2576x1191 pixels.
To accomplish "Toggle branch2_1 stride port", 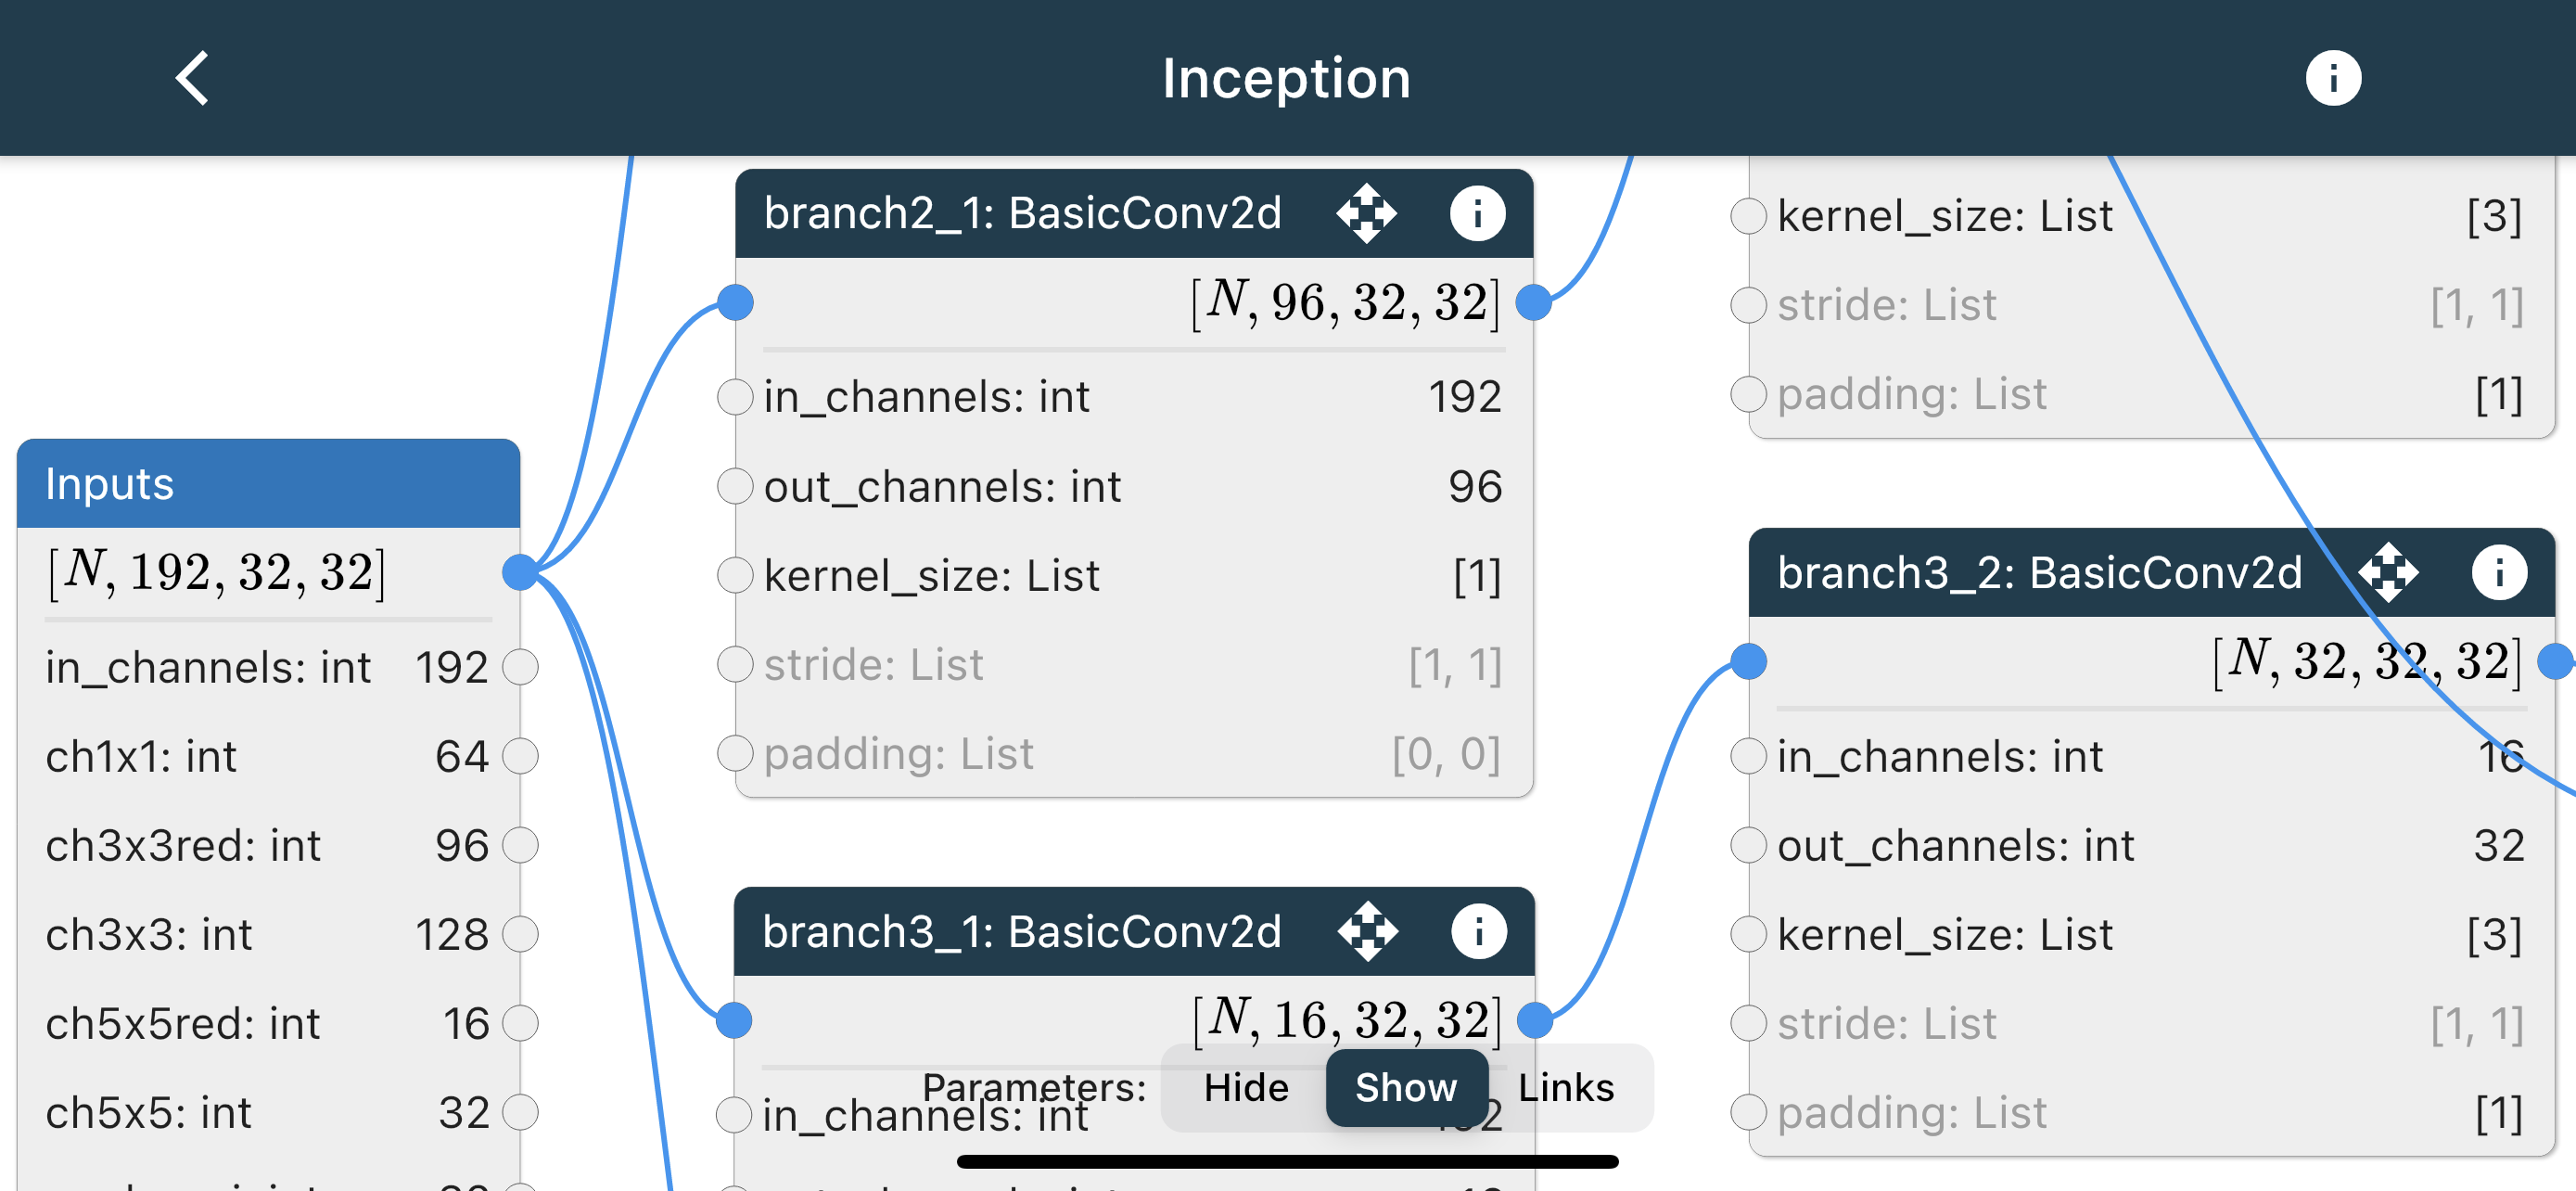I will point(735,664).
